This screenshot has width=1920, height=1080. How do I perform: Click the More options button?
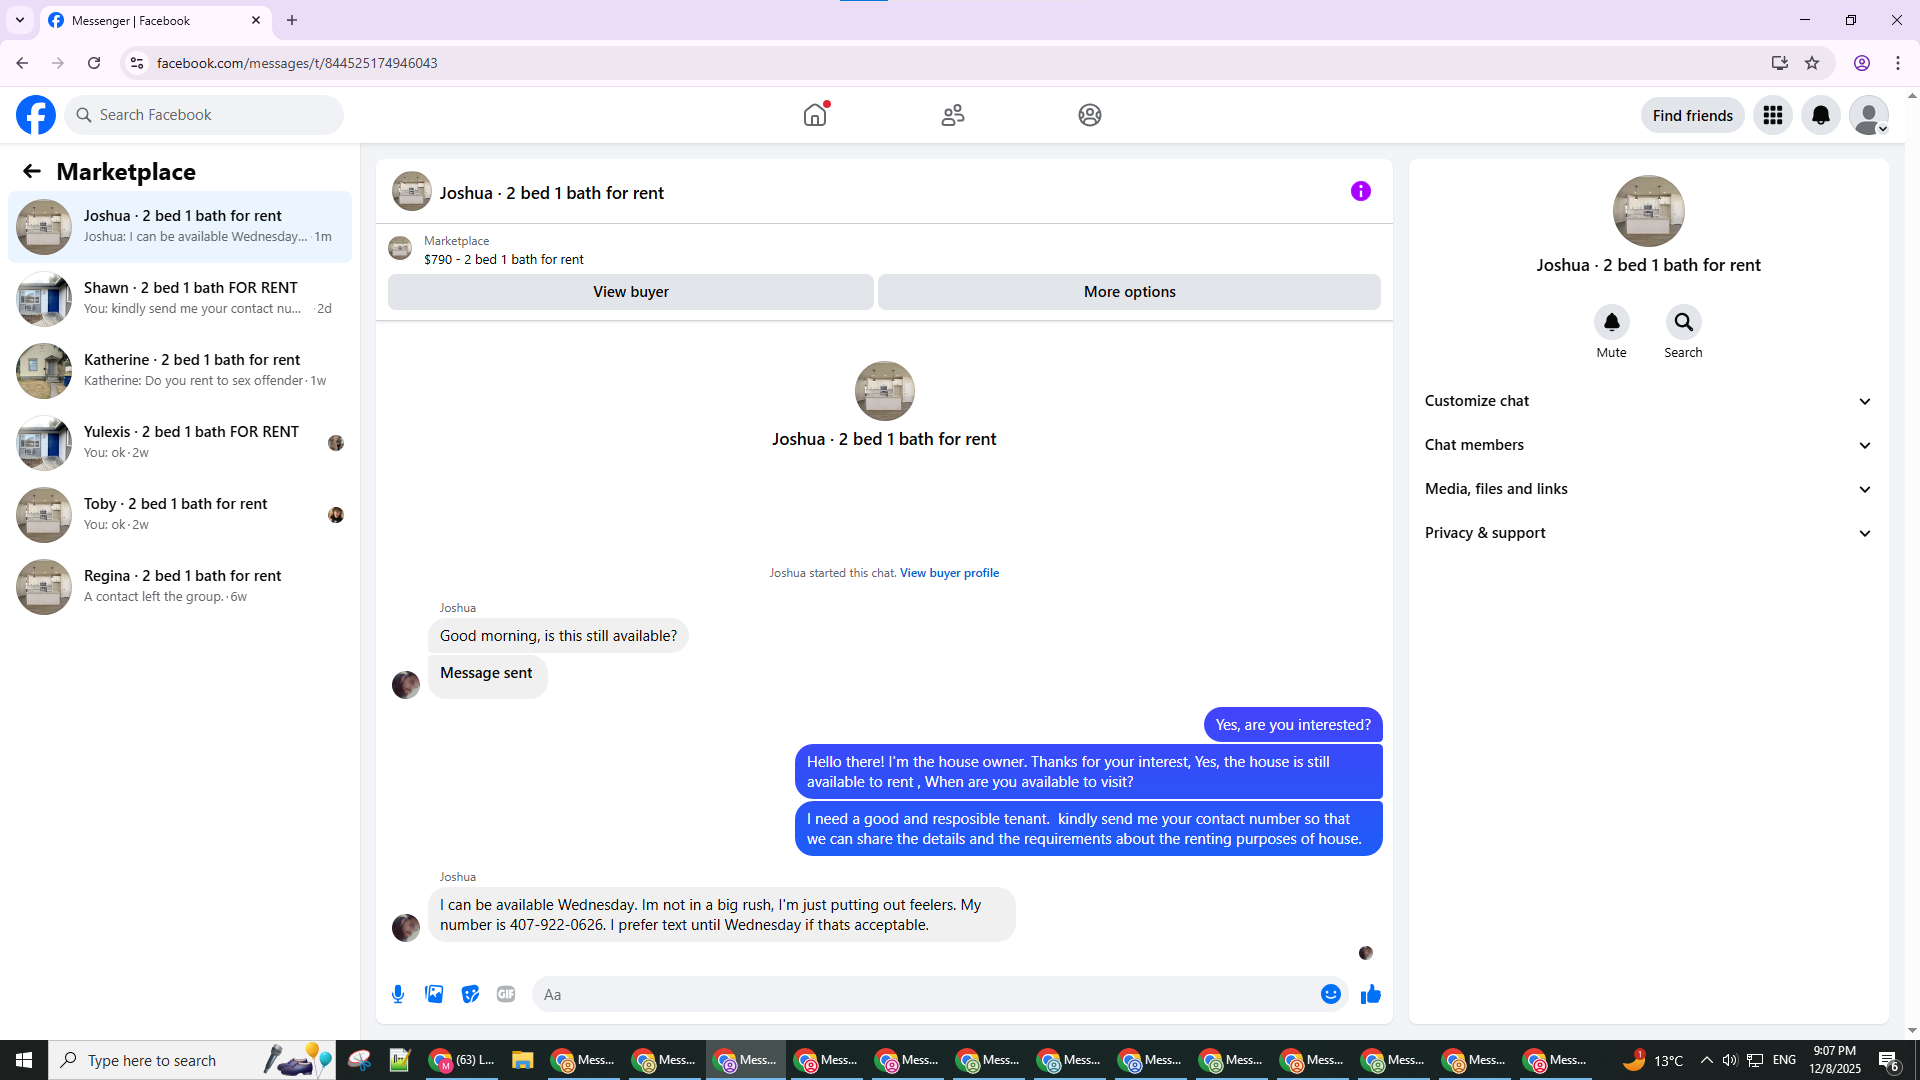[1130, 292]
